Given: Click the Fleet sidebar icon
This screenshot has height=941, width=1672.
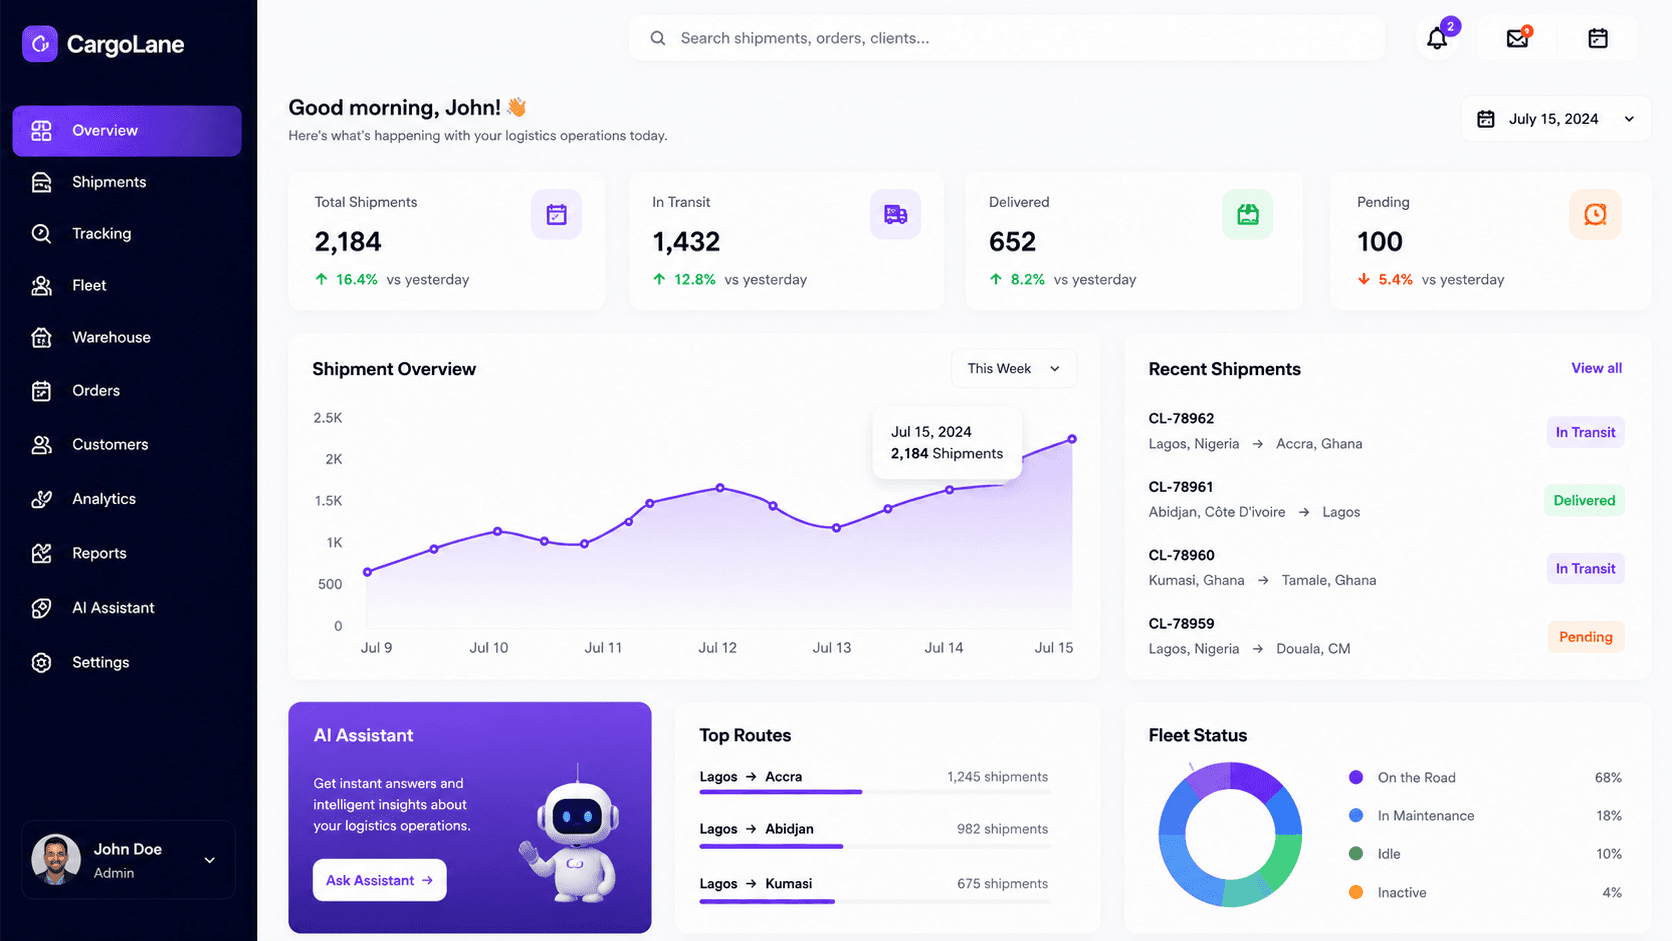Looking at the screenshot, I should (41, 286).
